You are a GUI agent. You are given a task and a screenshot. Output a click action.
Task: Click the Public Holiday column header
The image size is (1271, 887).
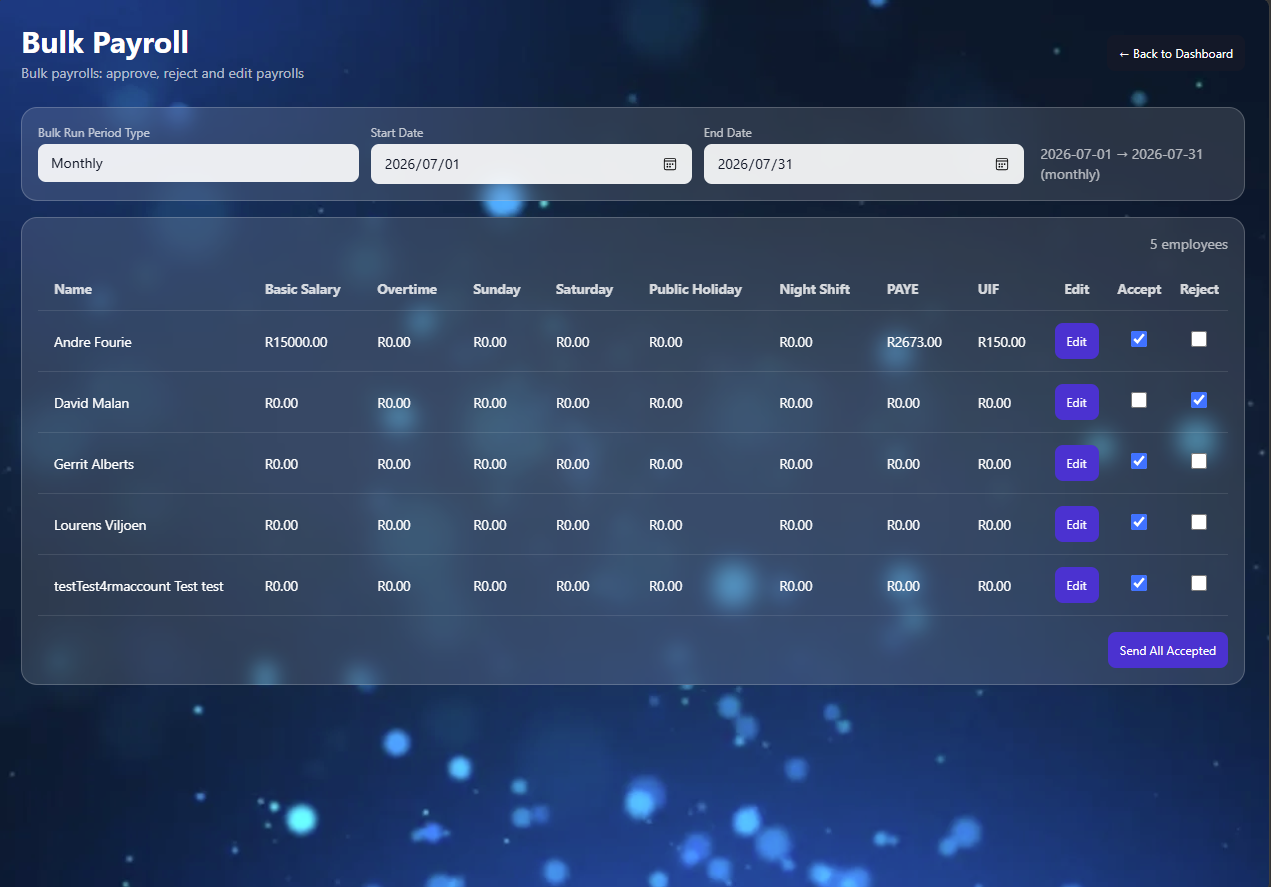[695, 289]
